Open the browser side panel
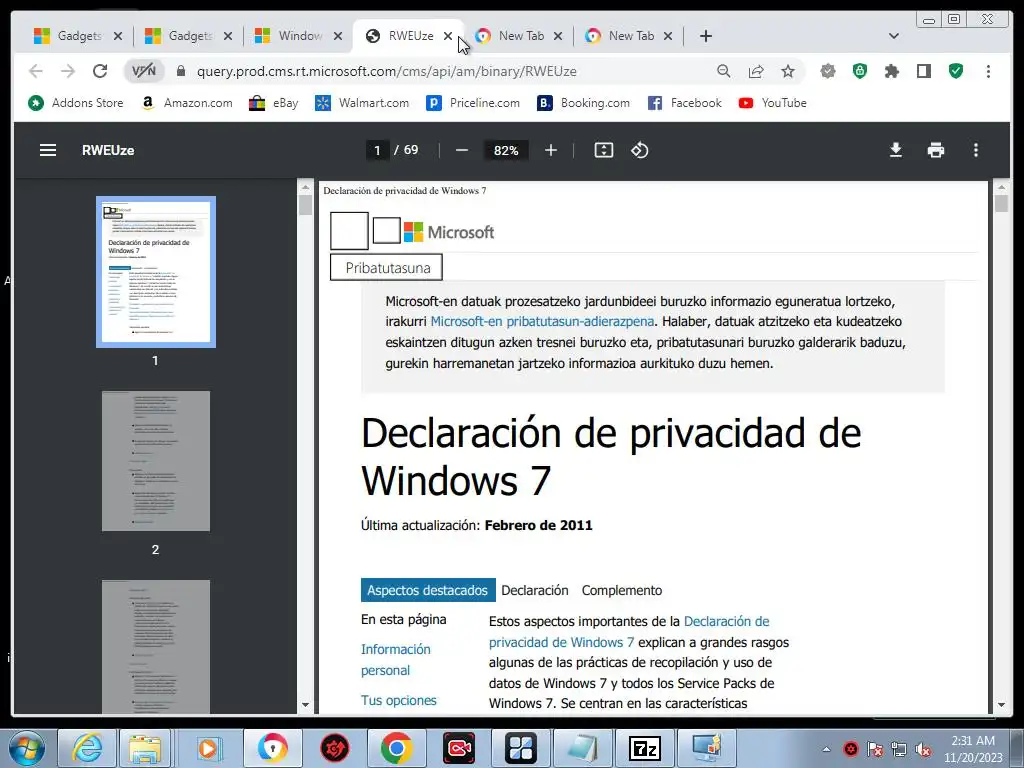Screen dimensions: 1024x768 923,71
